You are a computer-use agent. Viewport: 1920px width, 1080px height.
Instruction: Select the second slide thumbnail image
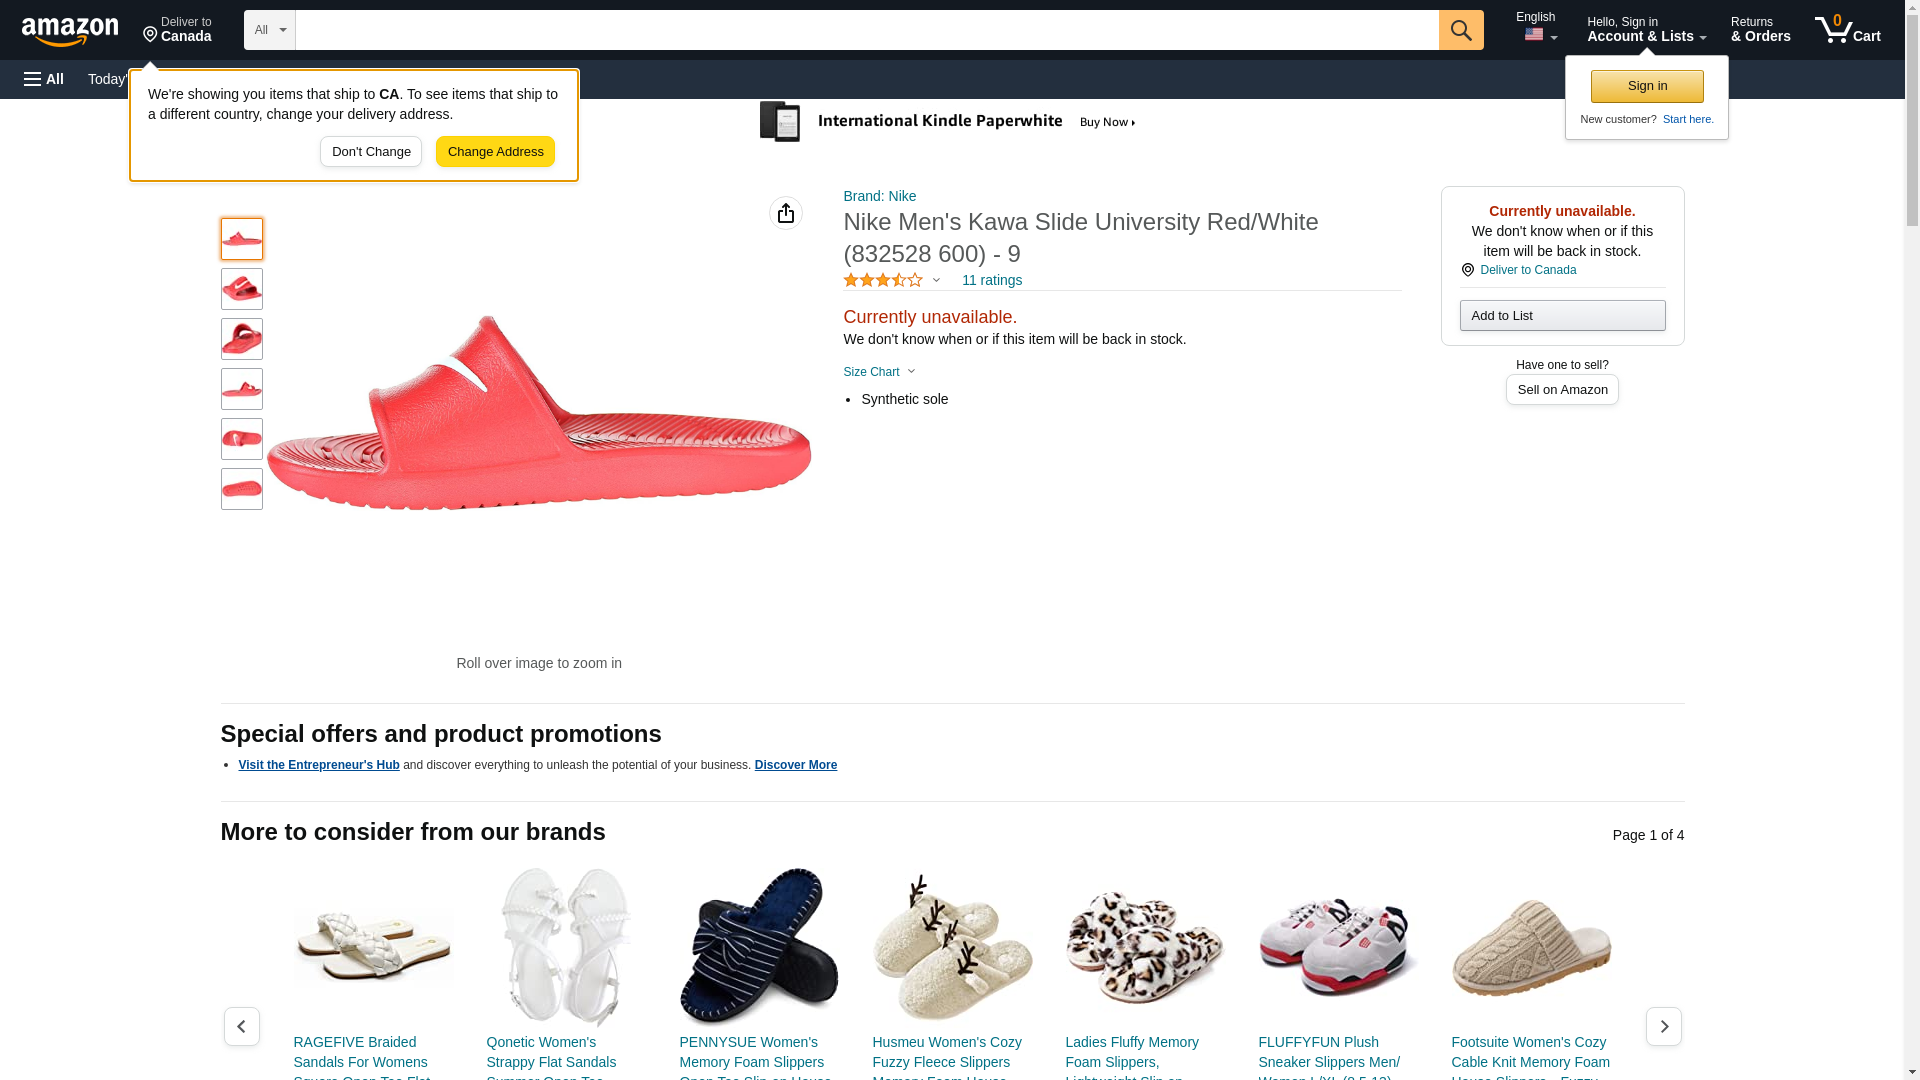click(242, 289)
